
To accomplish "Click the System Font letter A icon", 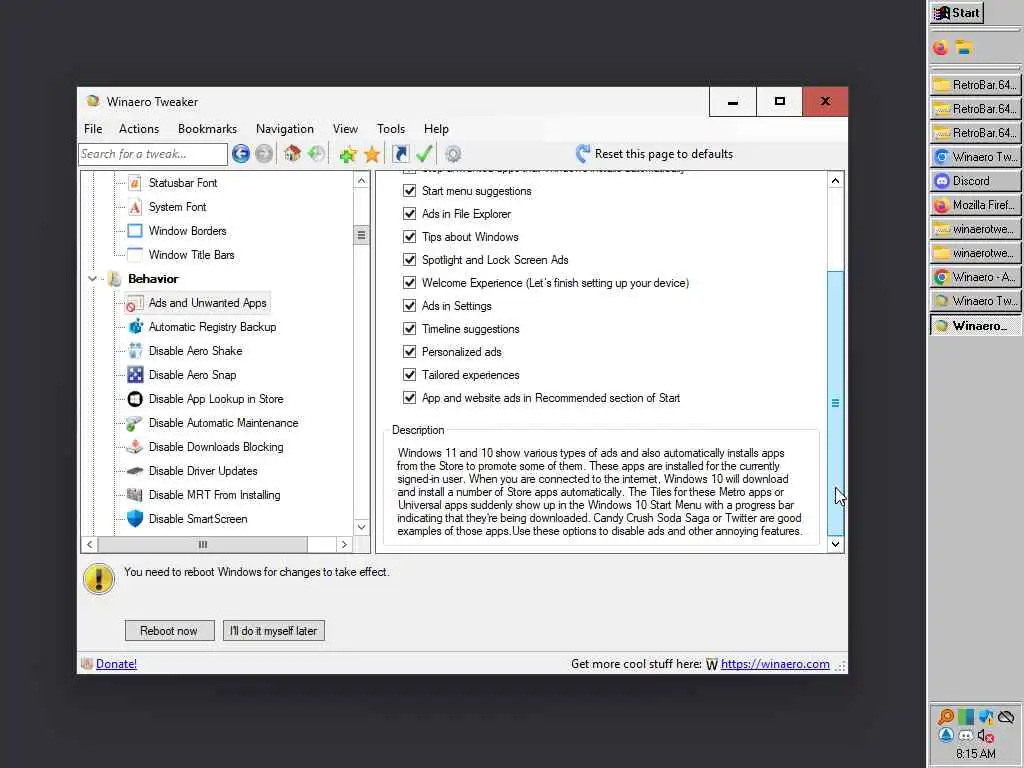I will click(x=135, y=207).
